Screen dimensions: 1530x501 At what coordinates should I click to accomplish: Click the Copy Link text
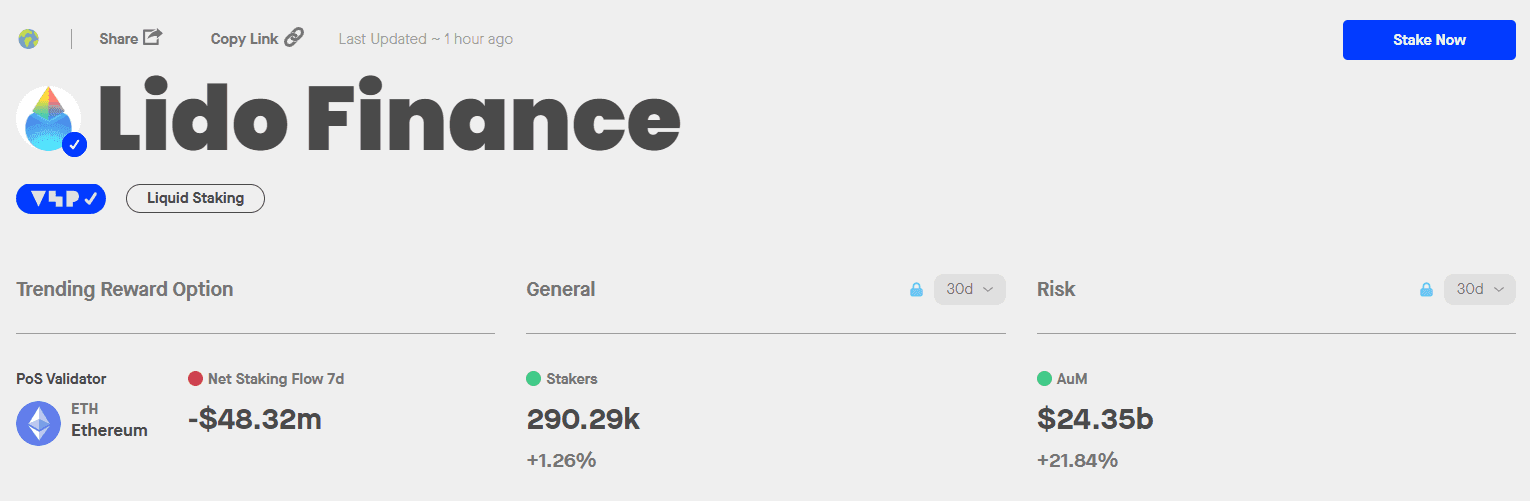point(244,39)
